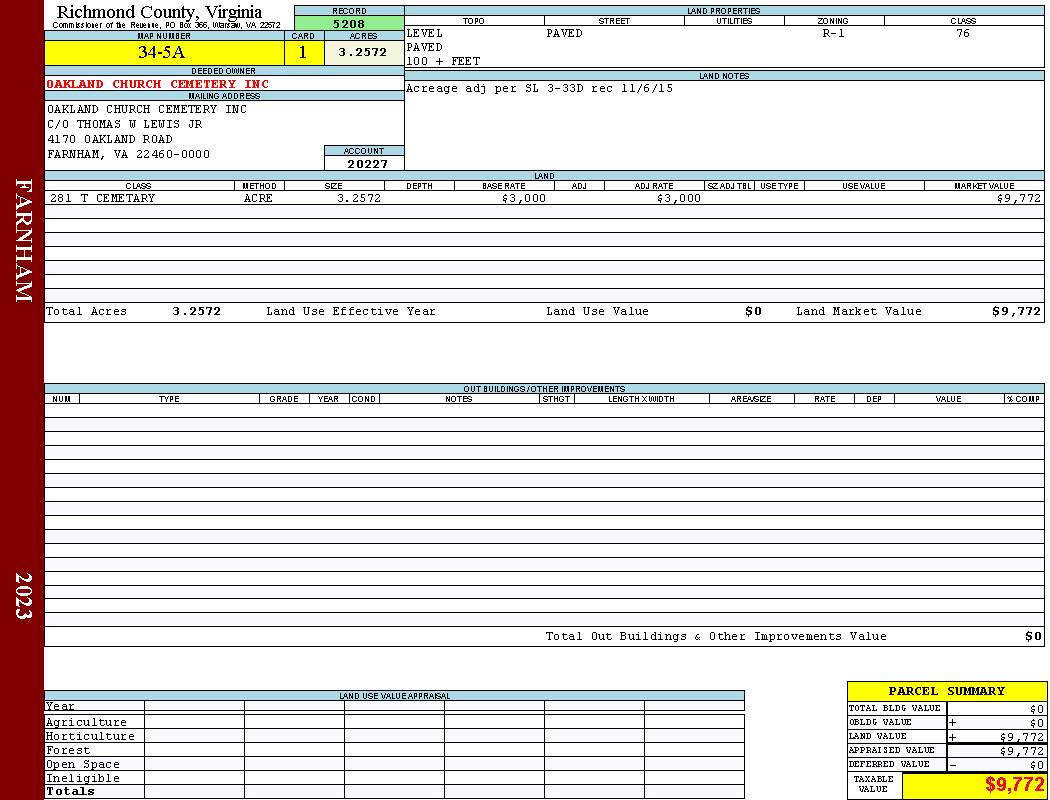Viewport: 1050px width, 800px height.
Task: Click the 2023 year on the sidebar
Action: click(23, 596)
